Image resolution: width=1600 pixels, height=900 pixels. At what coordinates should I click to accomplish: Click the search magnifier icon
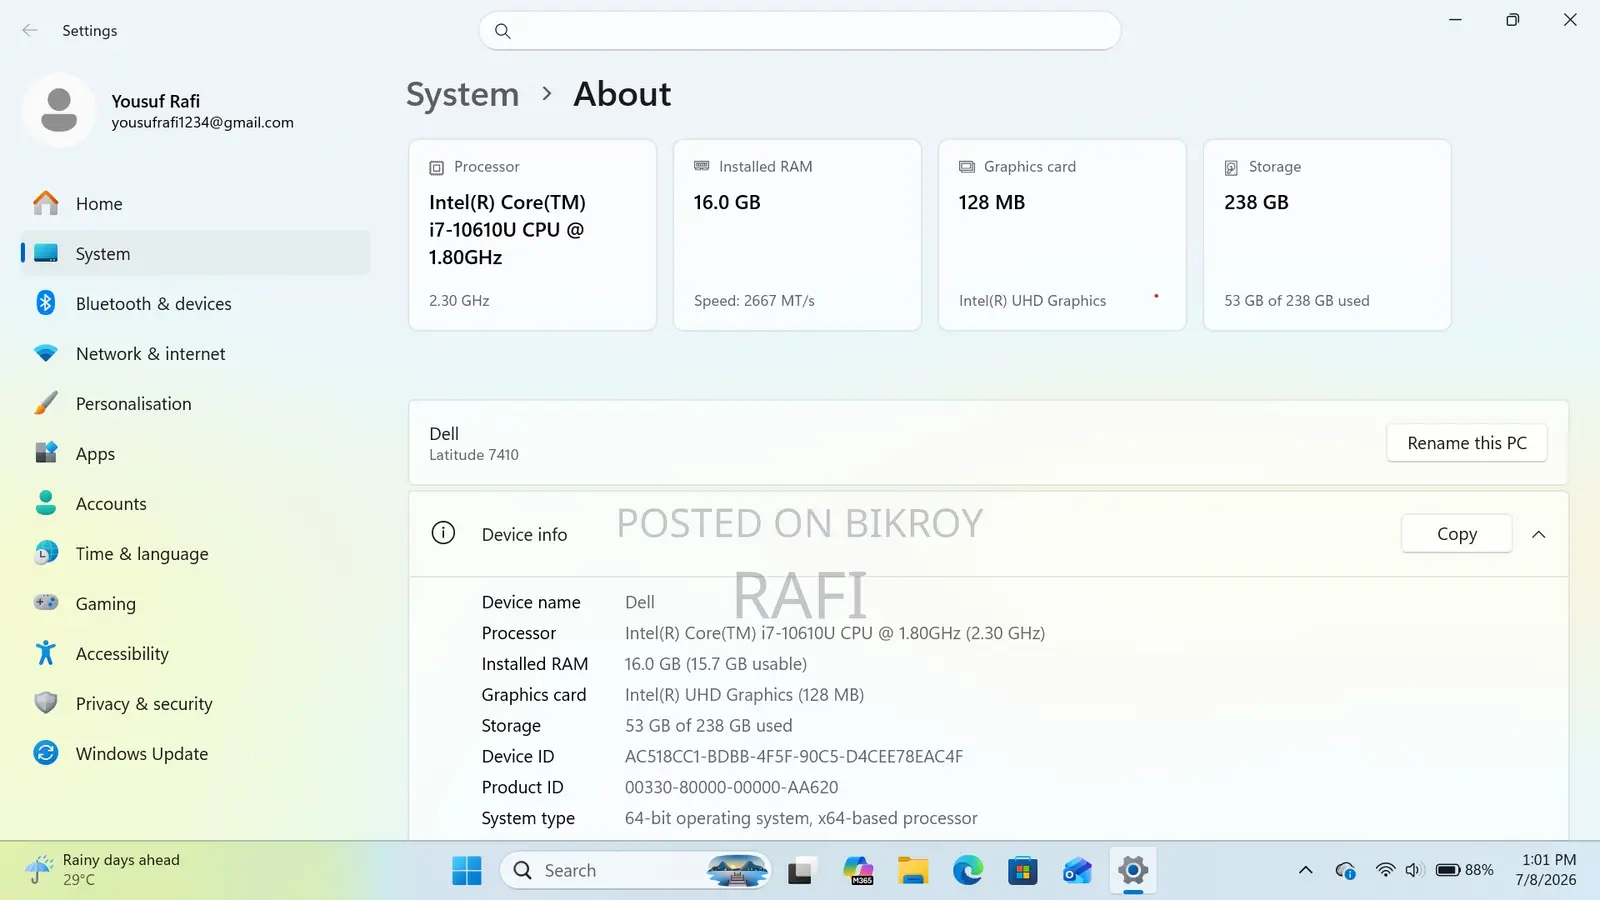(503, 31)
